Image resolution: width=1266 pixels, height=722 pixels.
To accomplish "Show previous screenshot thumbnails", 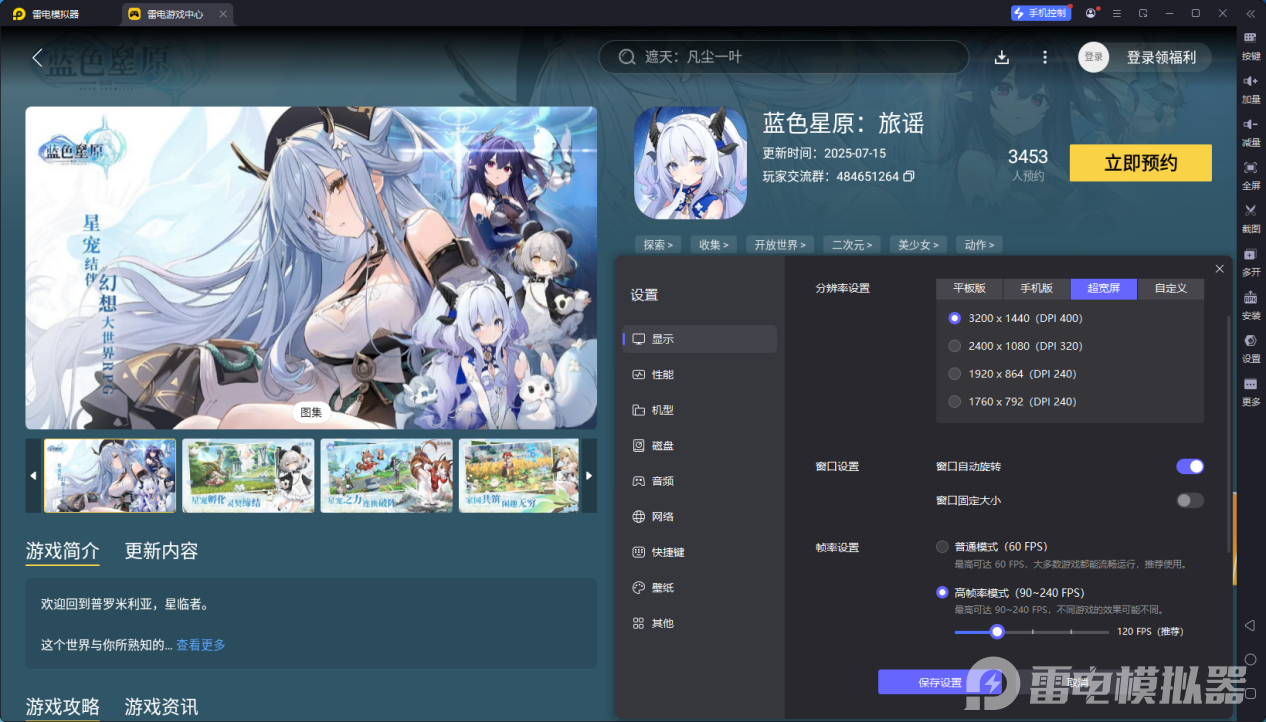I will point(33,475).
